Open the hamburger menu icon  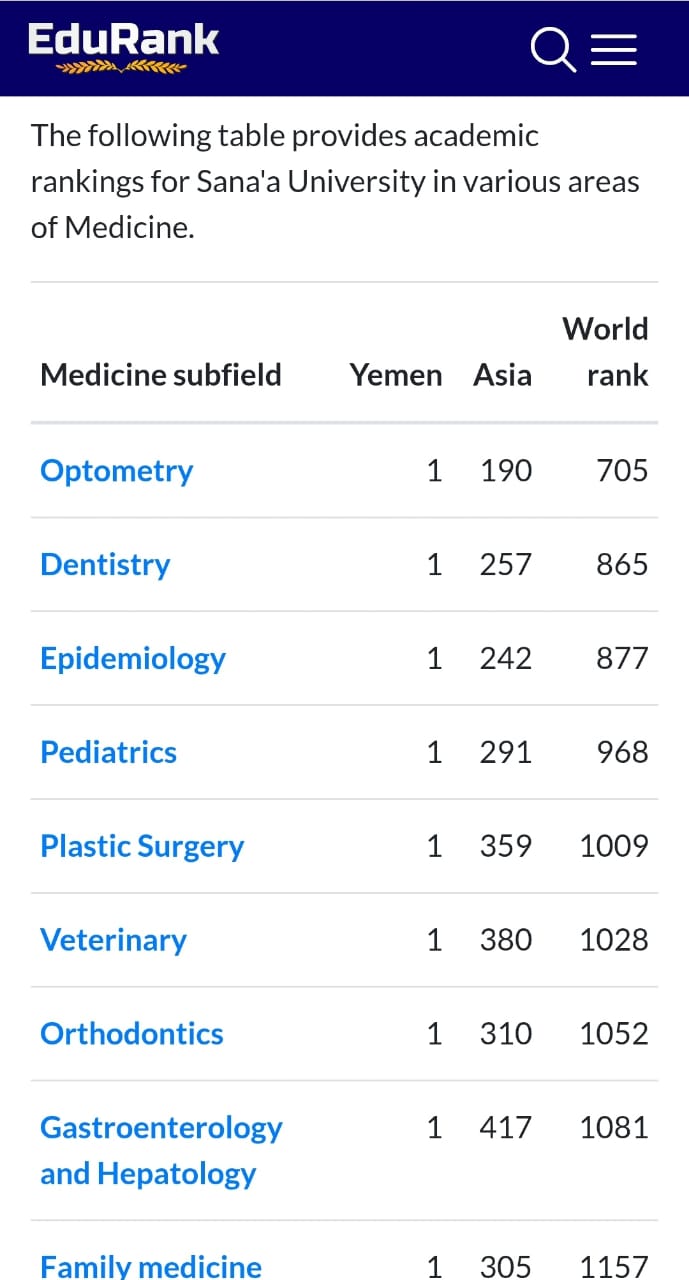click(x=613, y=49)
